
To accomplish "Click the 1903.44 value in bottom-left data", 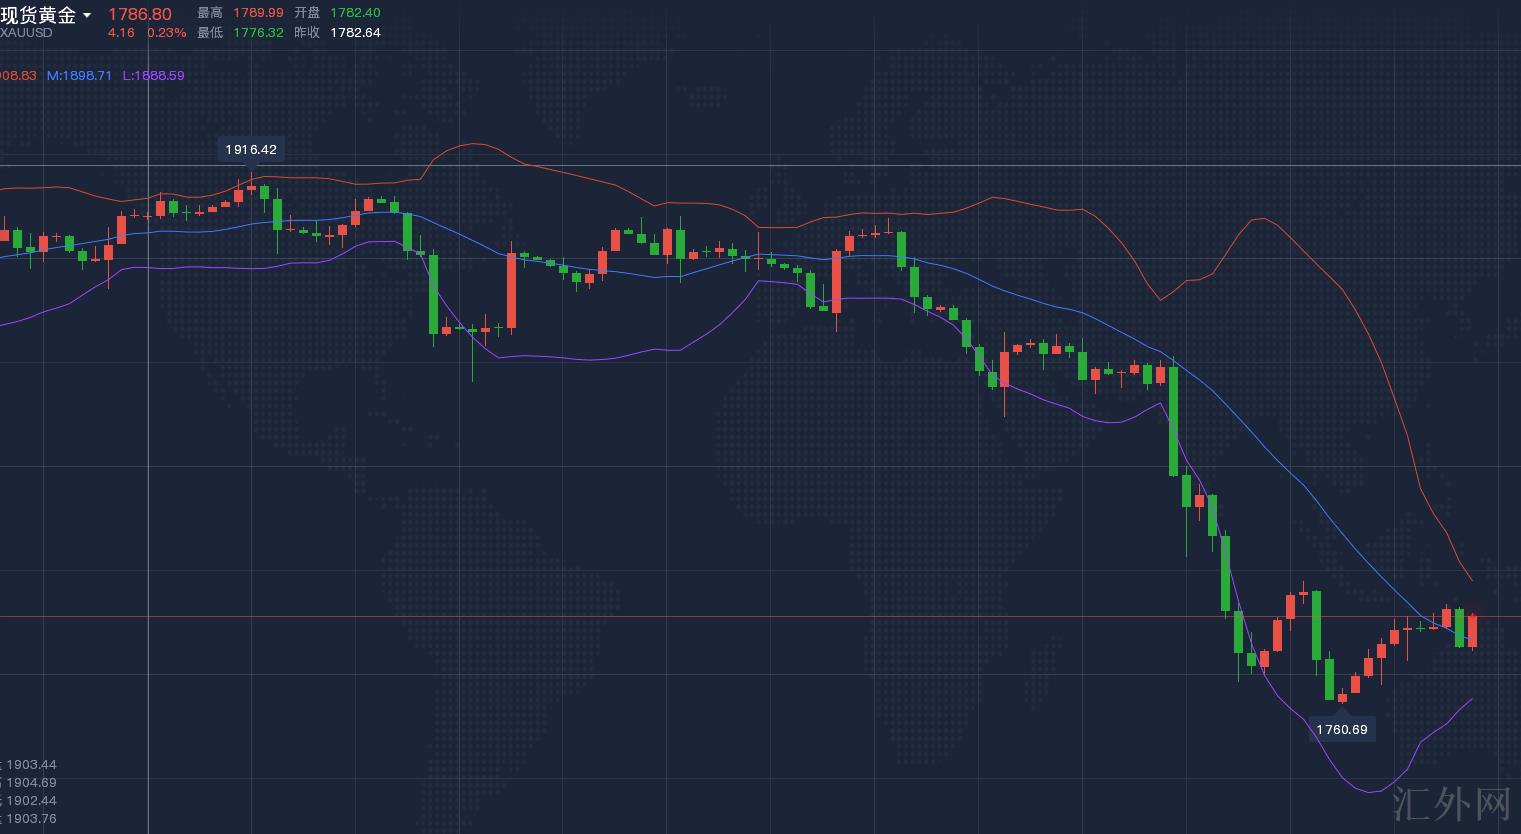I will [x=31, y=765].
